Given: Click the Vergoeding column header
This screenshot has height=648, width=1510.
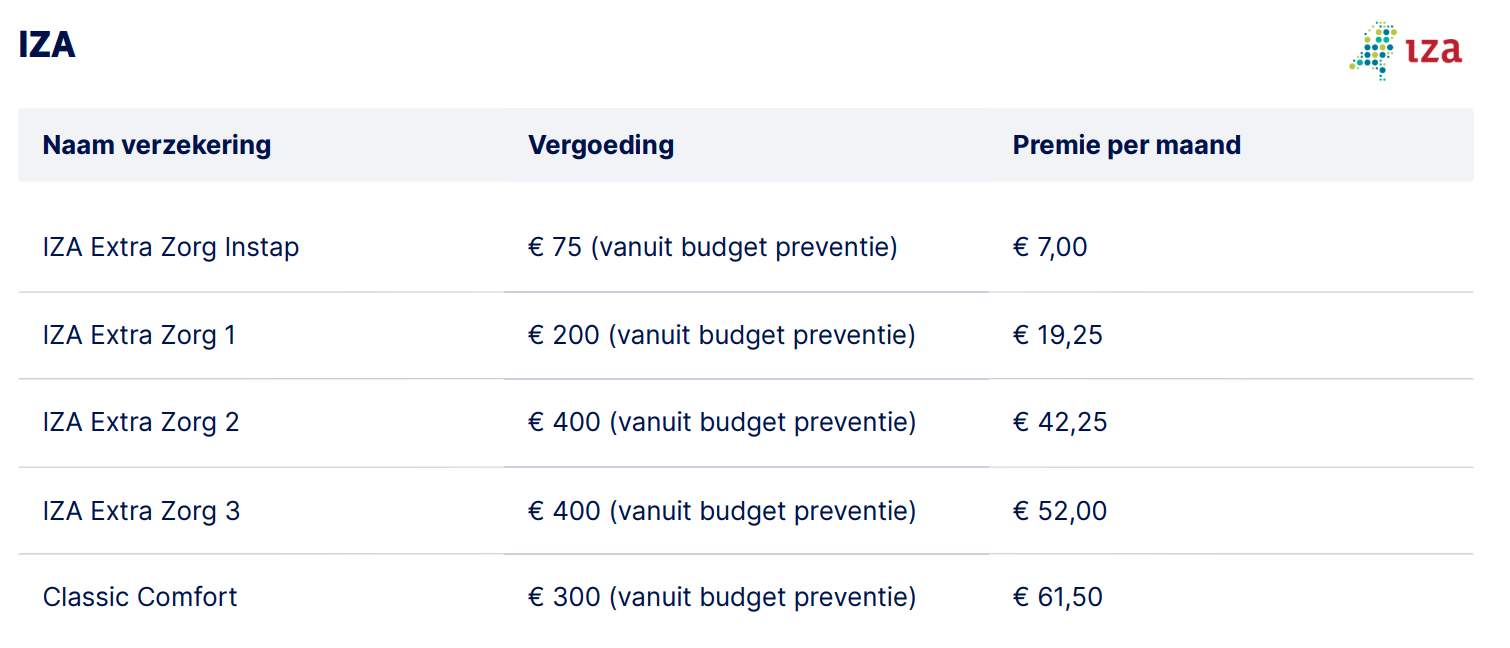Looking at the screenshot, I should pyautogui.click(x=601, y=145).
